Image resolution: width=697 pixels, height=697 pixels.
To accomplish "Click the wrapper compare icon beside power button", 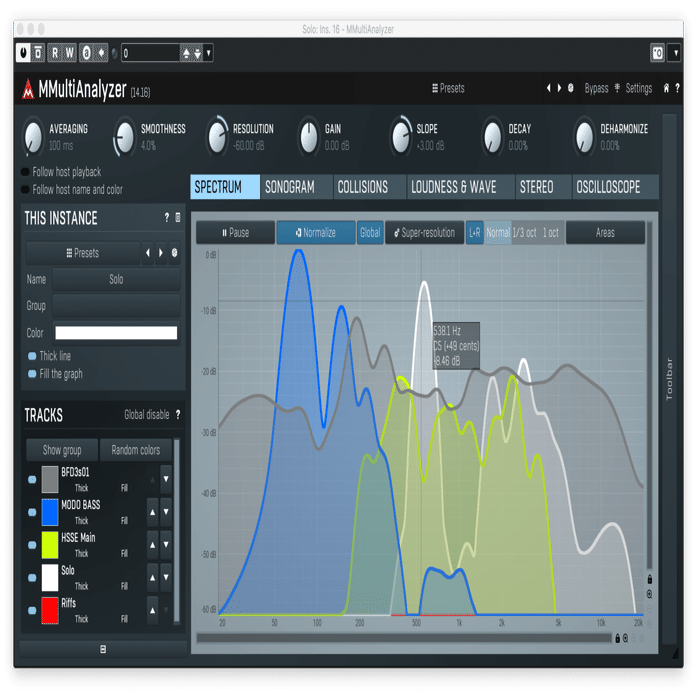I will (x=38, y=53).
